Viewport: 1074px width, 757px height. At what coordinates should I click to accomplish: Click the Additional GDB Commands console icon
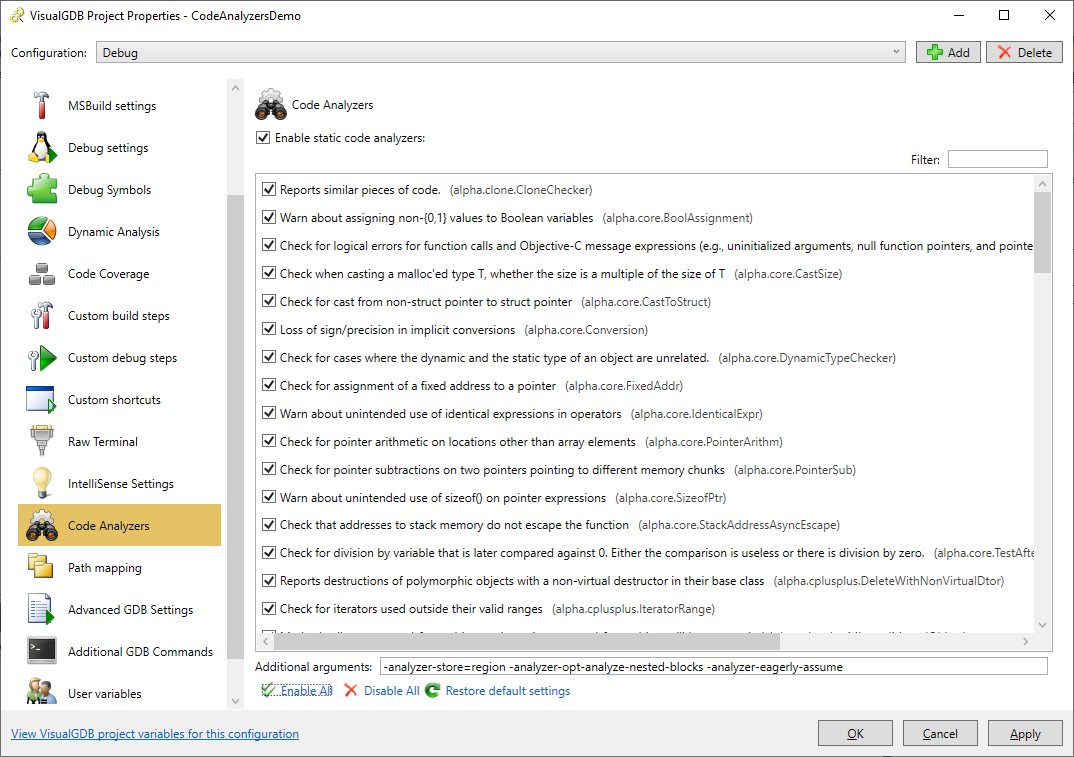coord(42,651)
